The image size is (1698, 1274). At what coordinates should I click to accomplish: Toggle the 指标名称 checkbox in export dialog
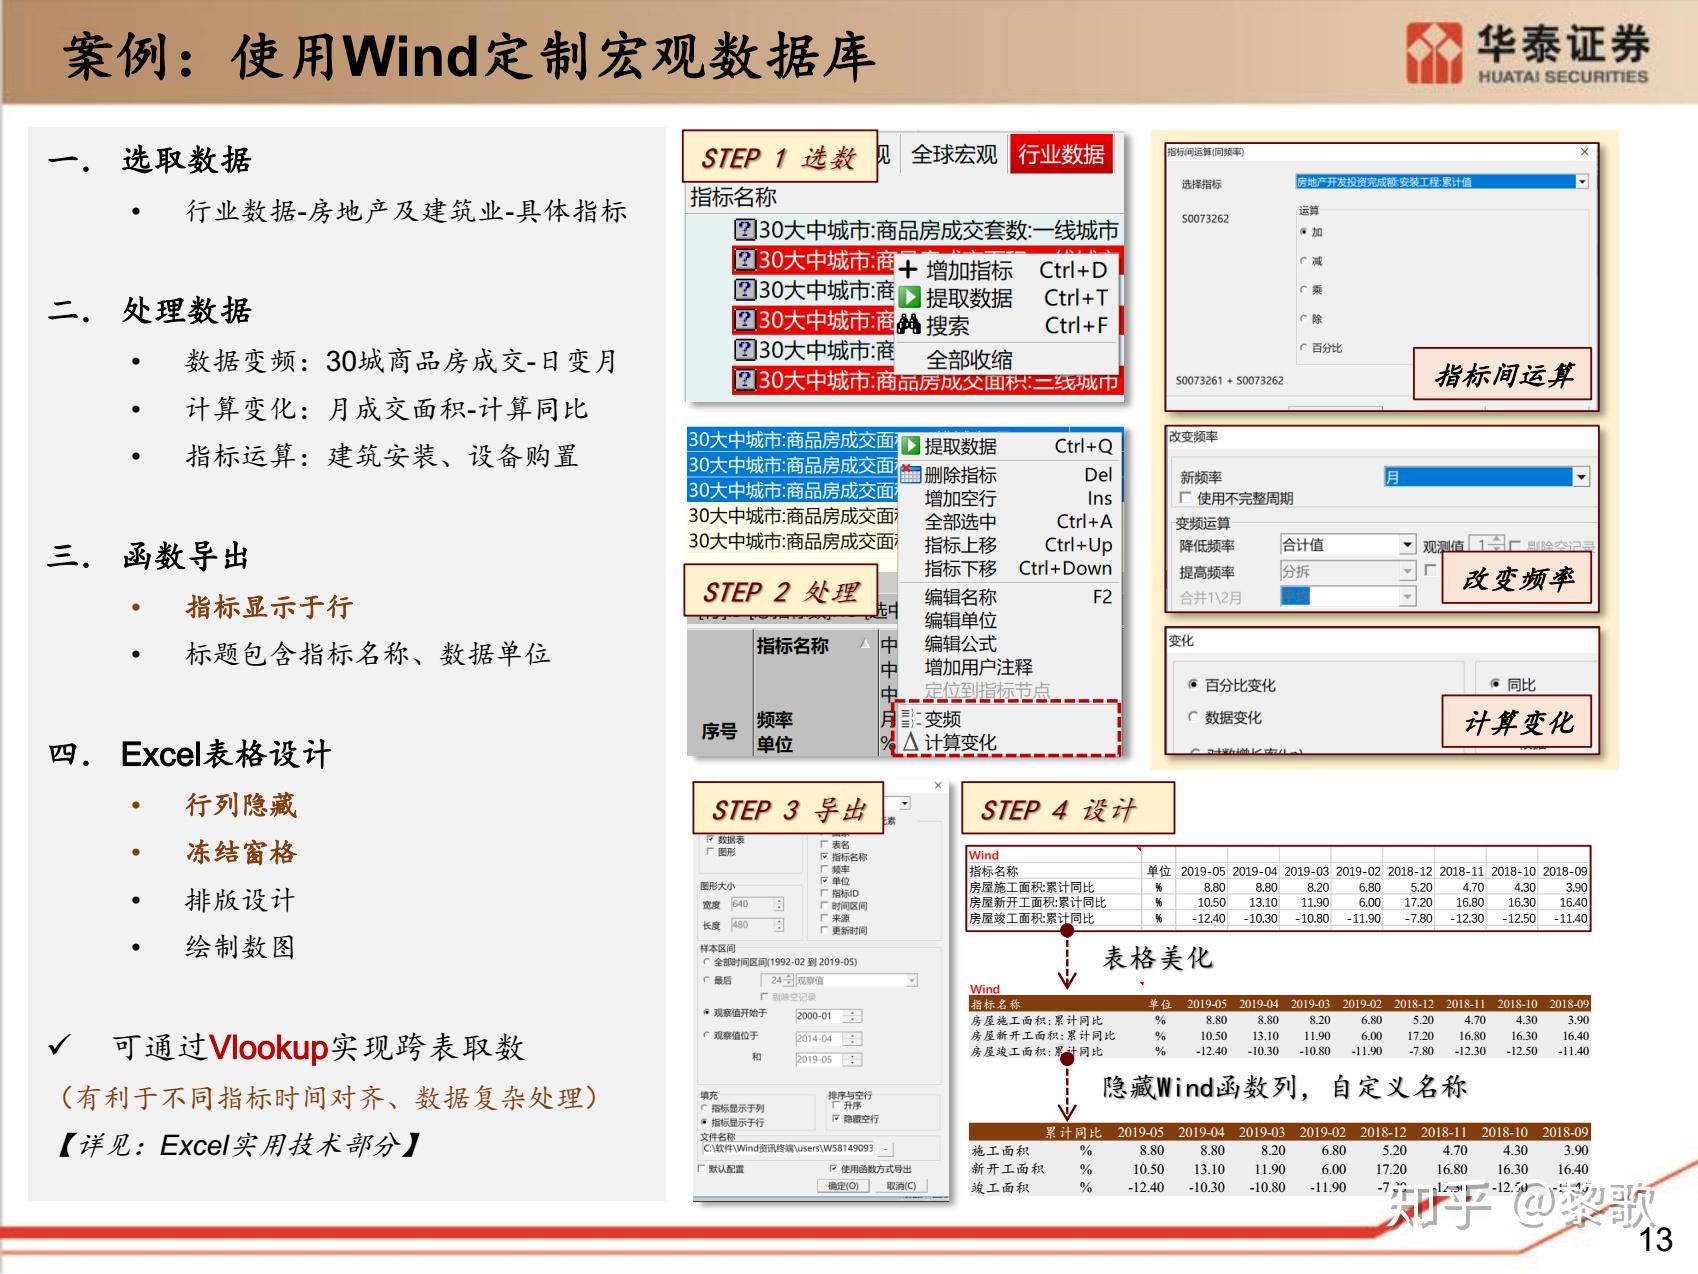pyautogui.click(x=824, y=857)
